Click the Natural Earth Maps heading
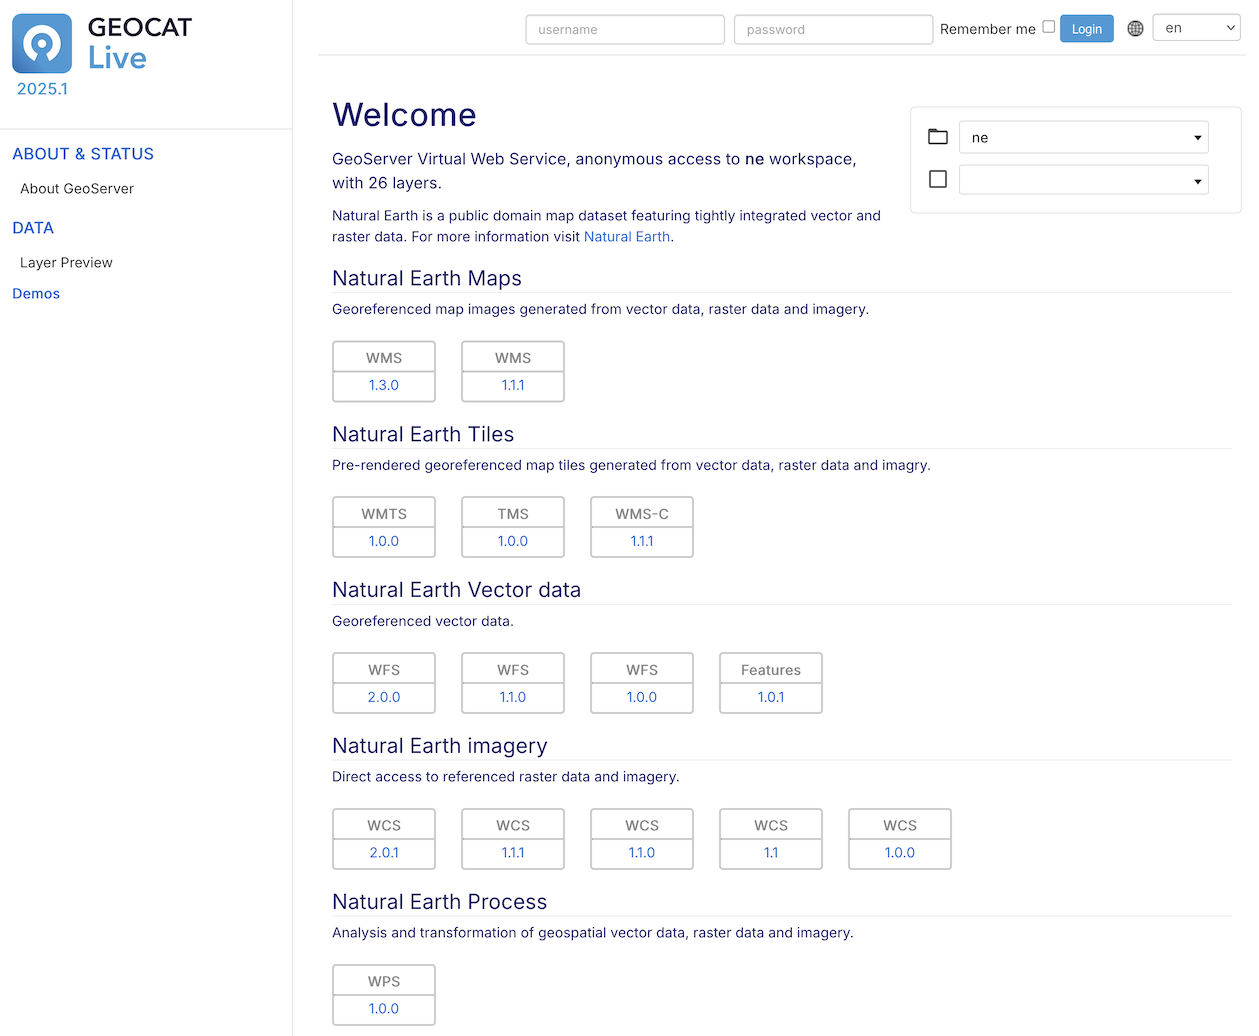The height and width of the screenshot is (1036, 1259). pos(427,279)
